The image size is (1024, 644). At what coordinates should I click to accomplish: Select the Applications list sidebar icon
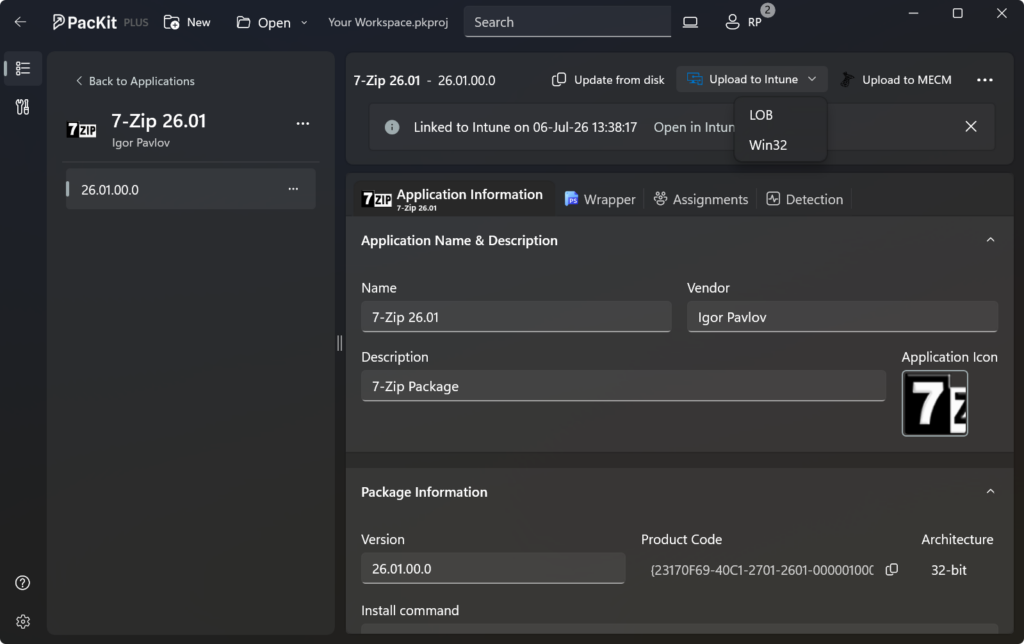23,68
